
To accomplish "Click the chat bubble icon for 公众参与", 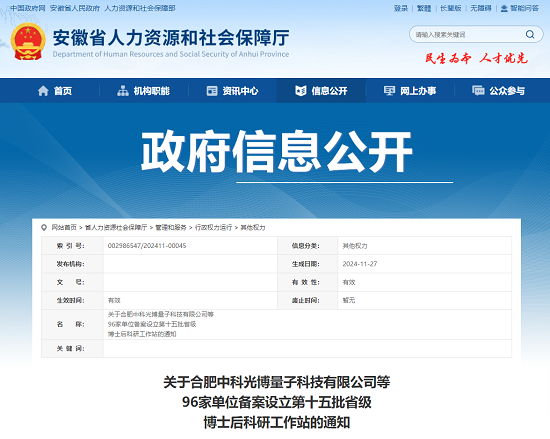I will coord(478,90).
